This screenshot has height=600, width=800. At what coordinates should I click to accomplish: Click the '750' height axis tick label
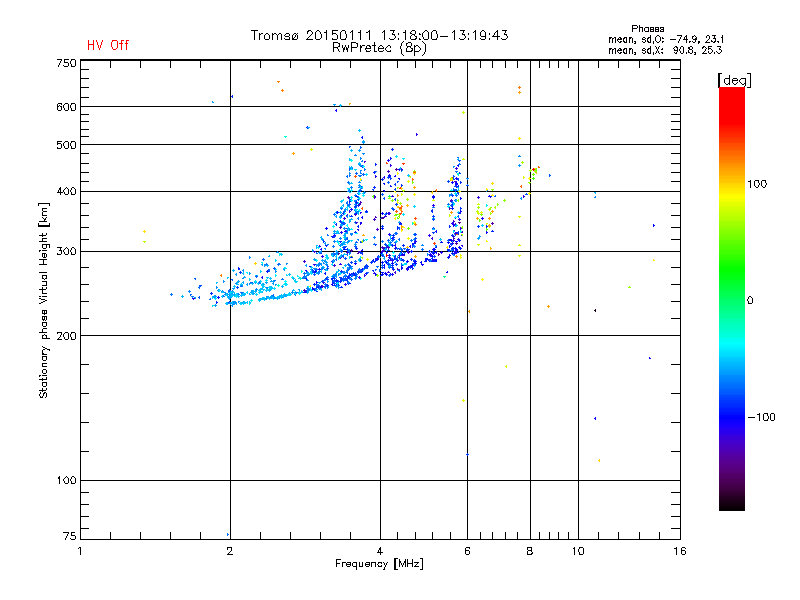point(66,63)
